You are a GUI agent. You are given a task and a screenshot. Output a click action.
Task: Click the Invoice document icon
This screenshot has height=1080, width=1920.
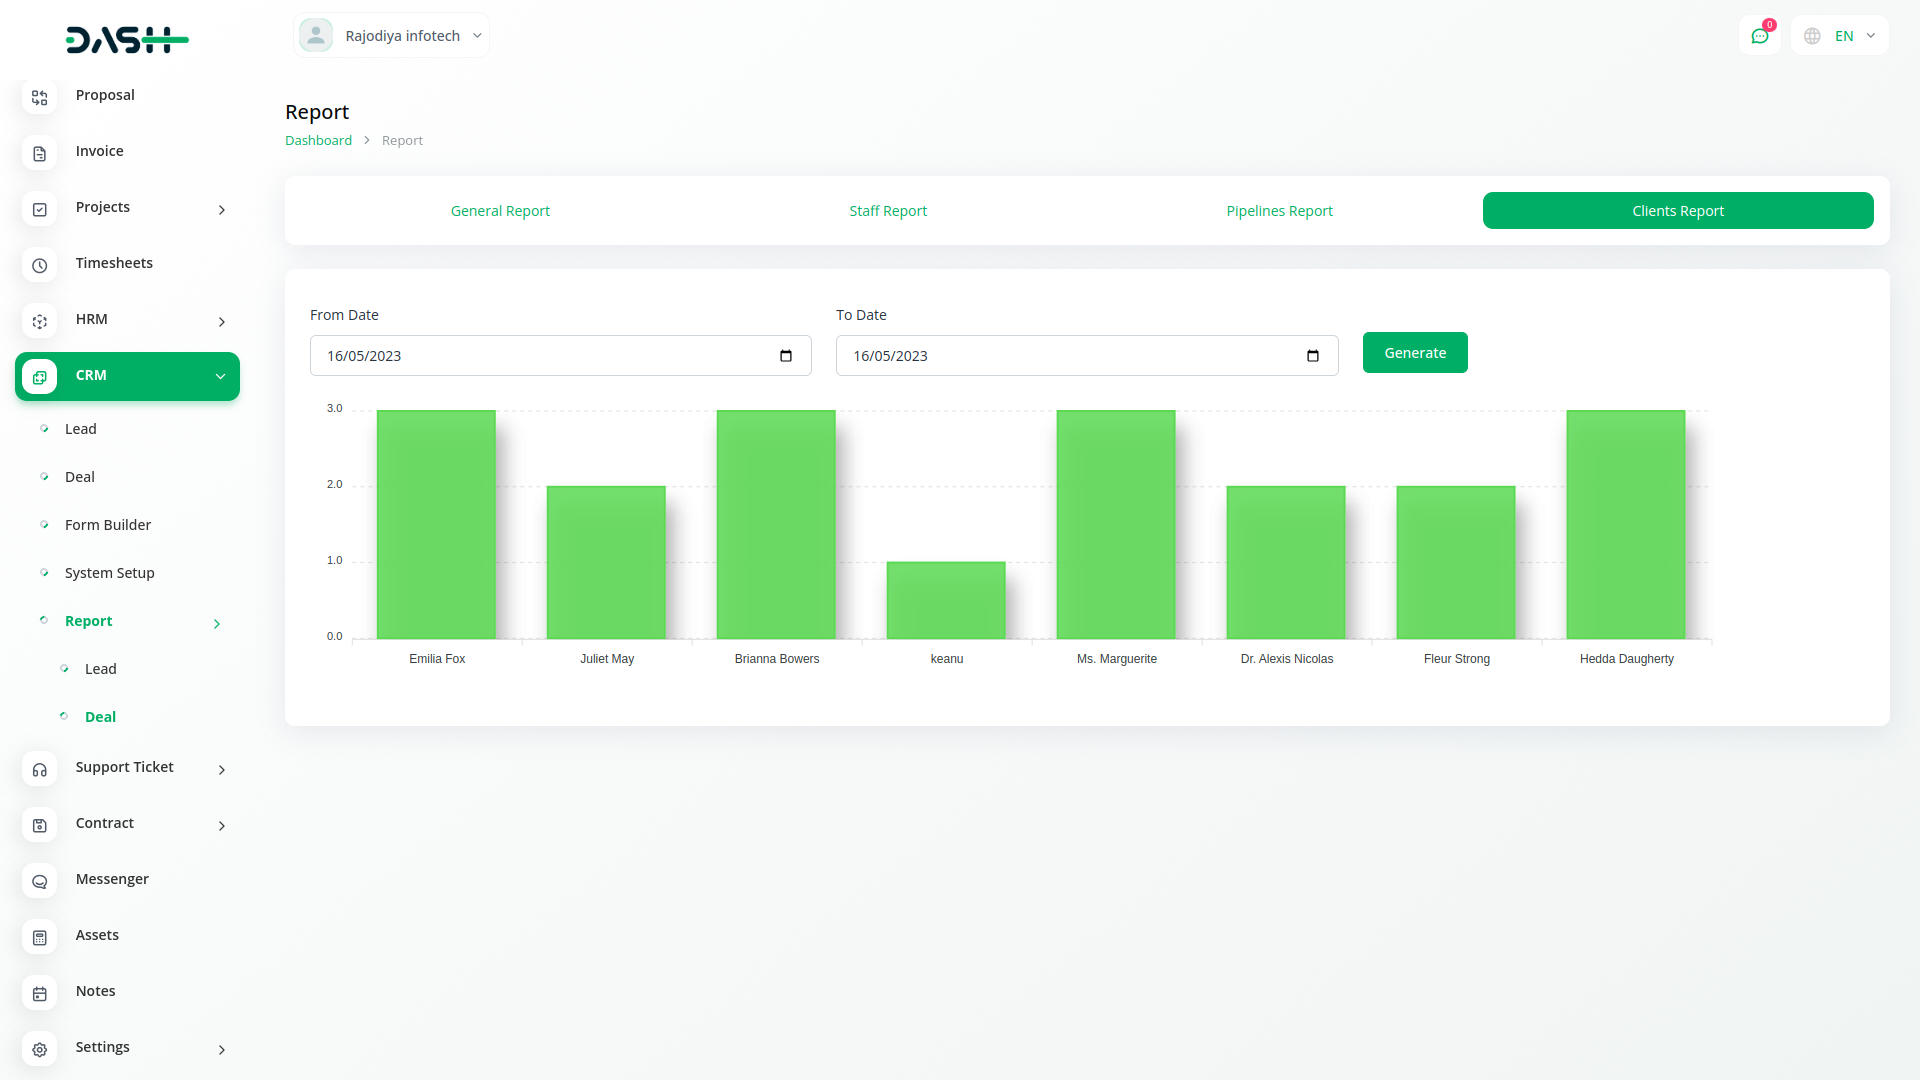coord(39,153)
